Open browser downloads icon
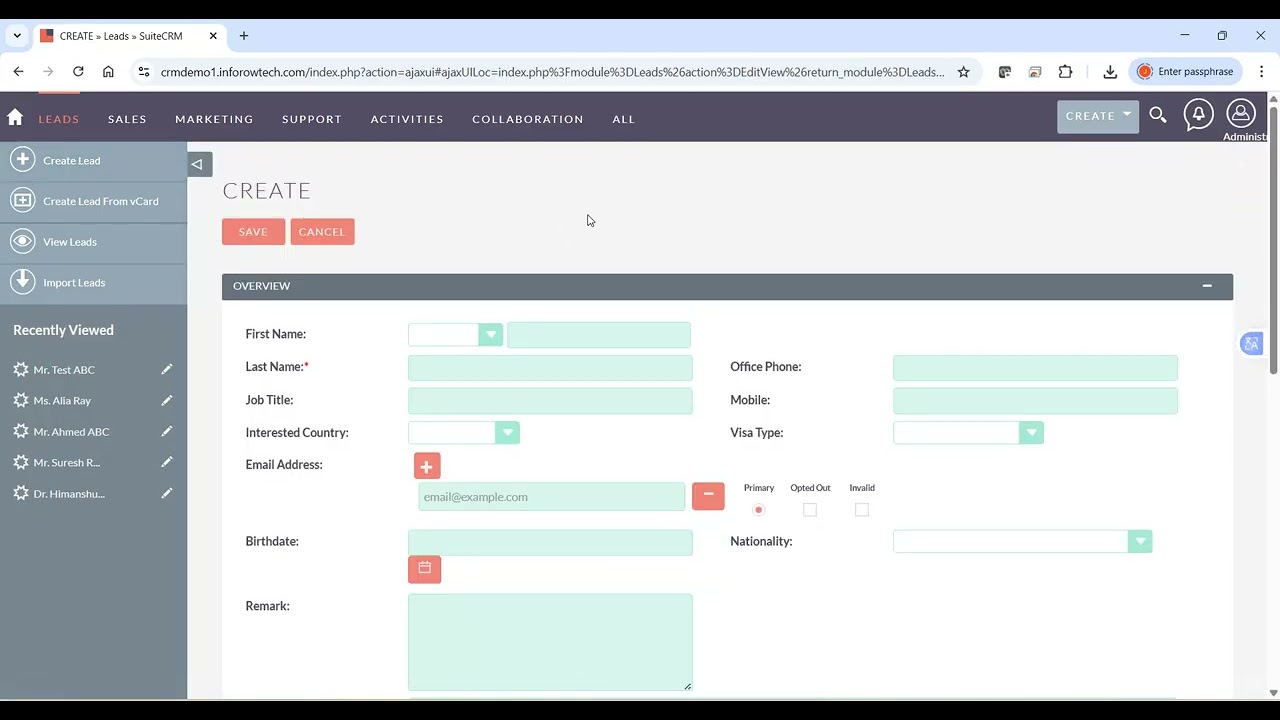The height and width of the screenshot is (720, 1280). 1110,72
